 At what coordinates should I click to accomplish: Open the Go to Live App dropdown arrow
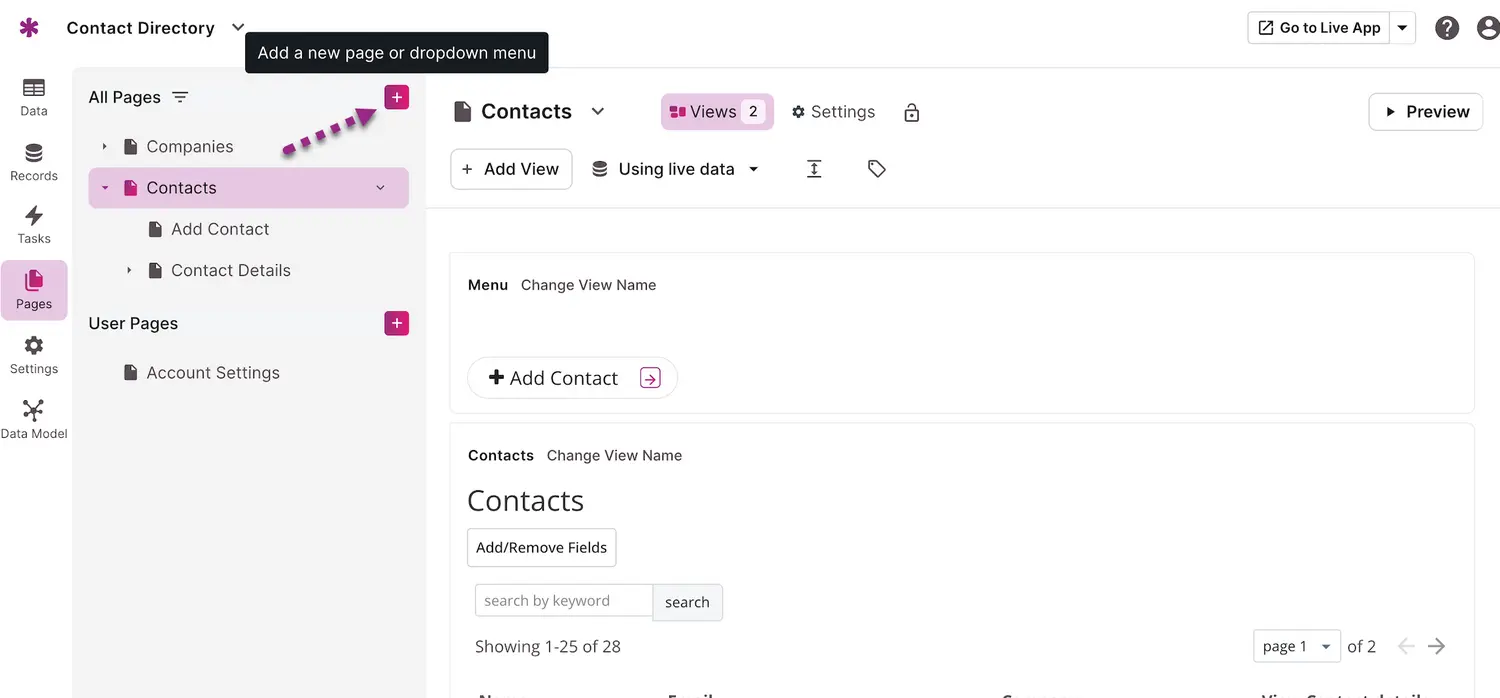(x=1403, y=28)
